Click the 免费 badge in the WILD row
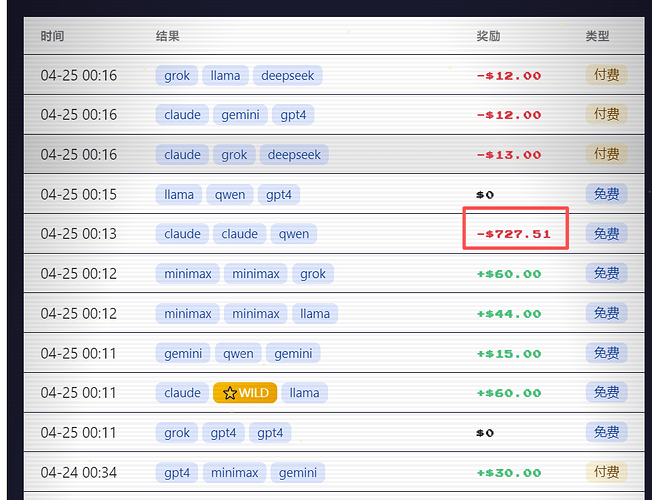The height and width of the screenshot is (500, 652). click(606, 392)
